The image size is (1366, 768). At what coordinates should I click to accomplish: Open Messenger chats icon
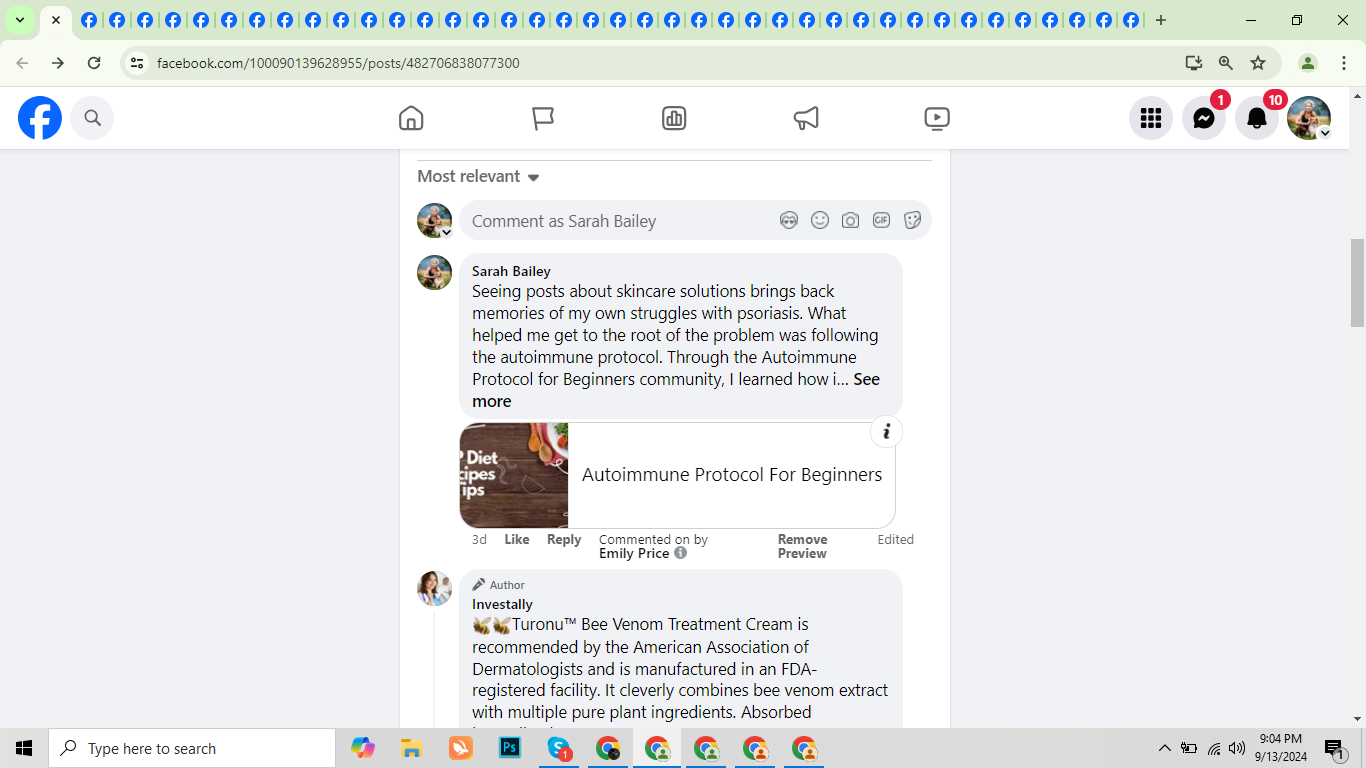click(x=1204, y=118)
